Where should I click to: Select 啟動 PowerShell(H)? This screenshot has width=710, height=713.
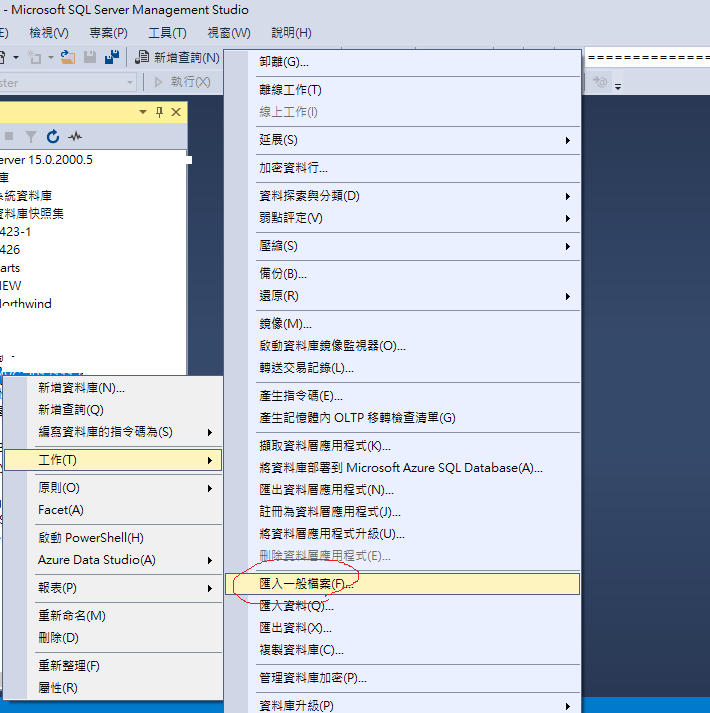click(x=113, y=538)
